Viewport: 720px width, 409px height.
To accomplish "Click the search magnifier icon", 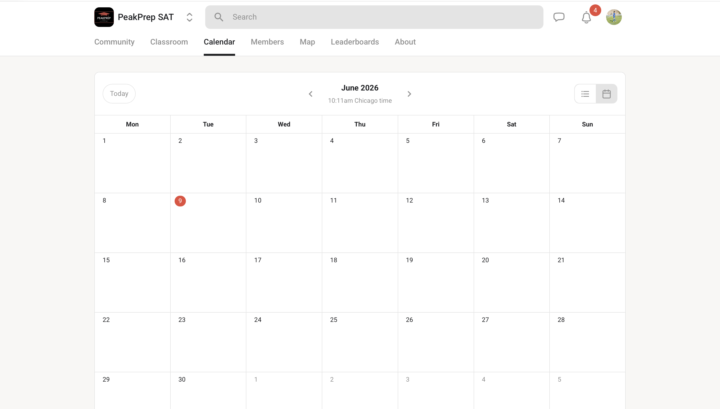I will (x=219, y=17).
